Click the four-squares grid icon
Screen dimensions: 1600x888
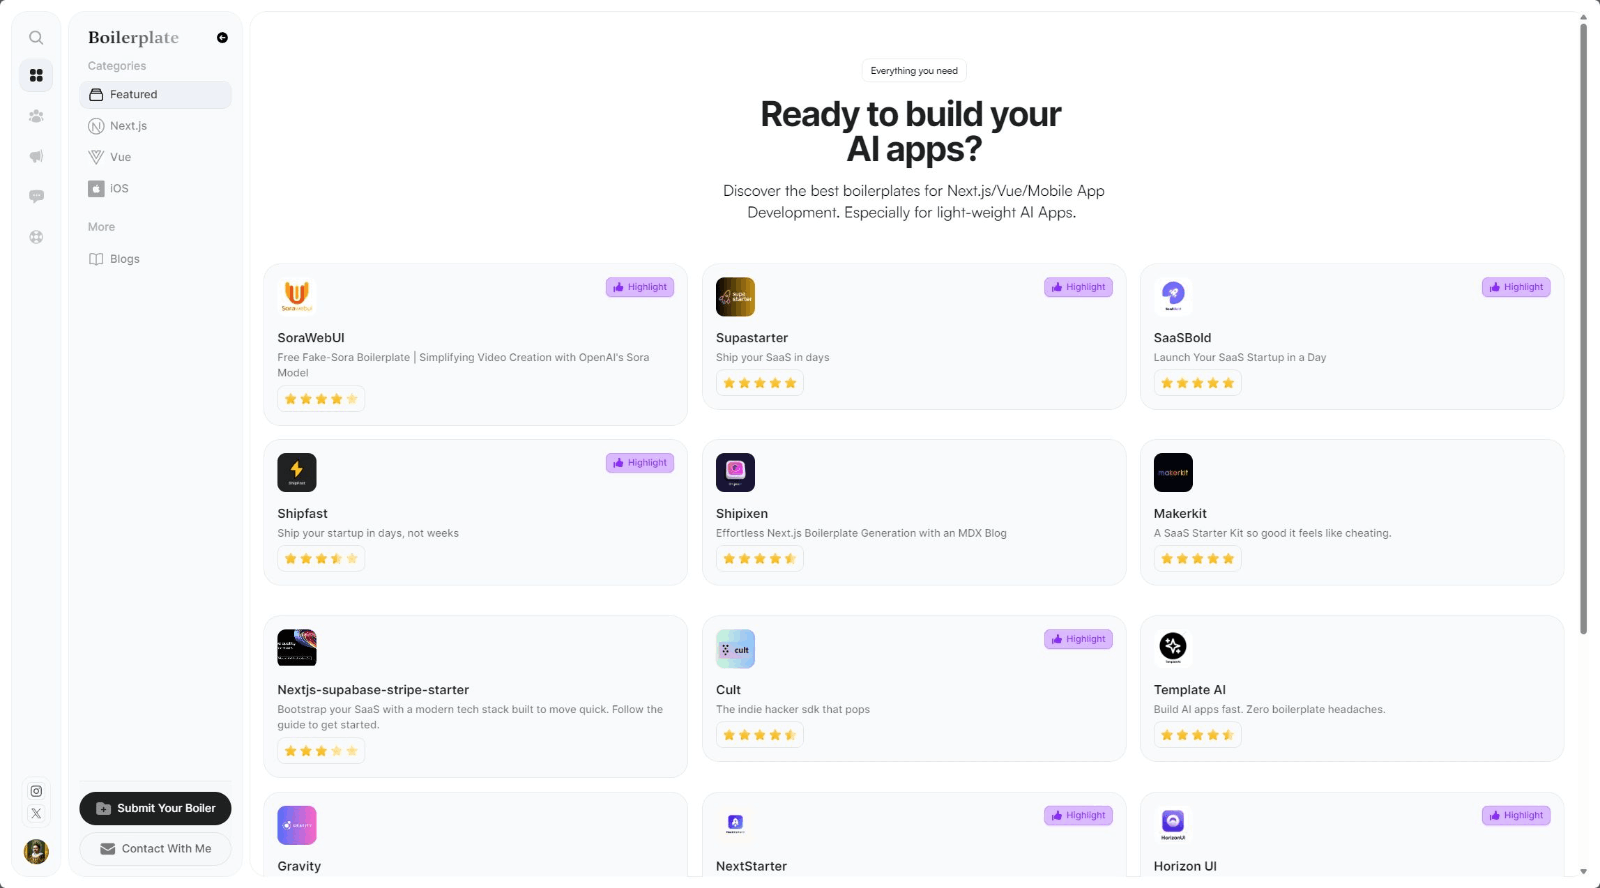coord(36,76)
